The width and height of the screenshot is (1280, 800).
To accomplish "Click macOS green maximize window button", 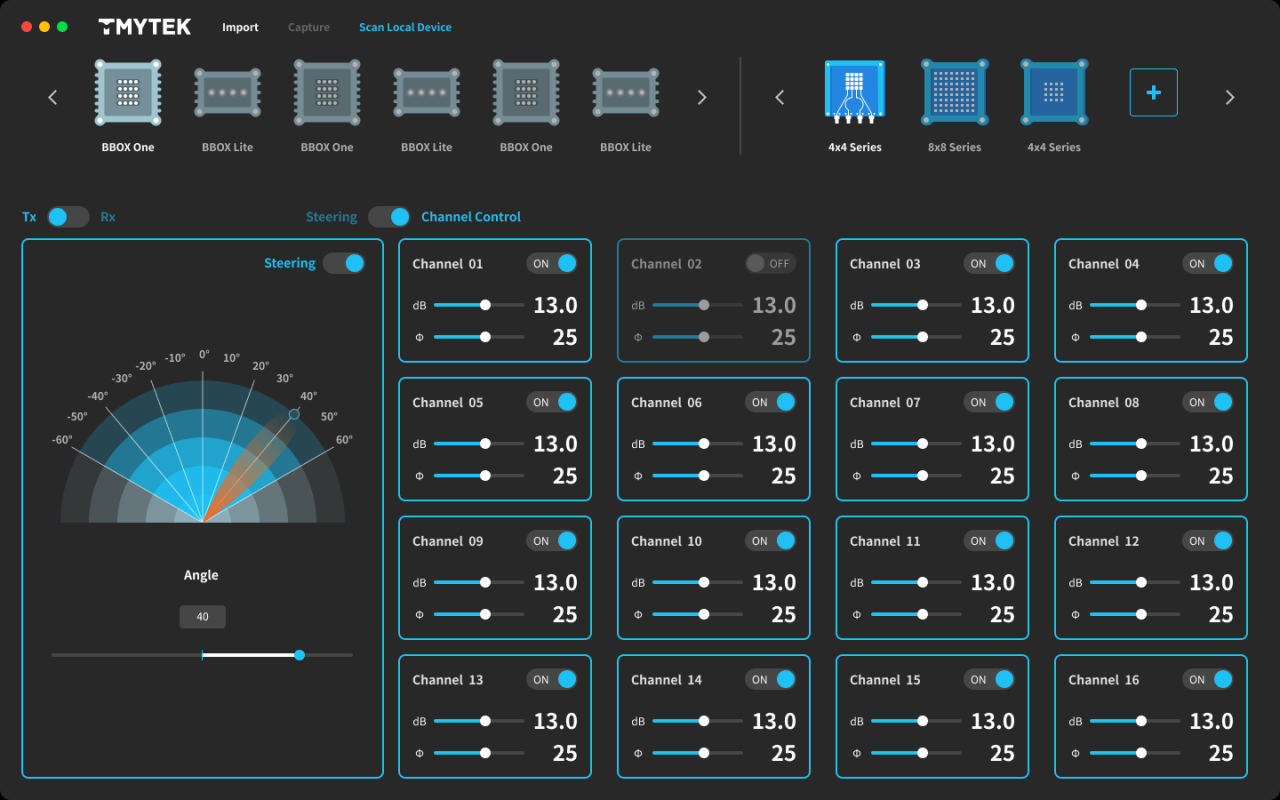I will [62, 27].
